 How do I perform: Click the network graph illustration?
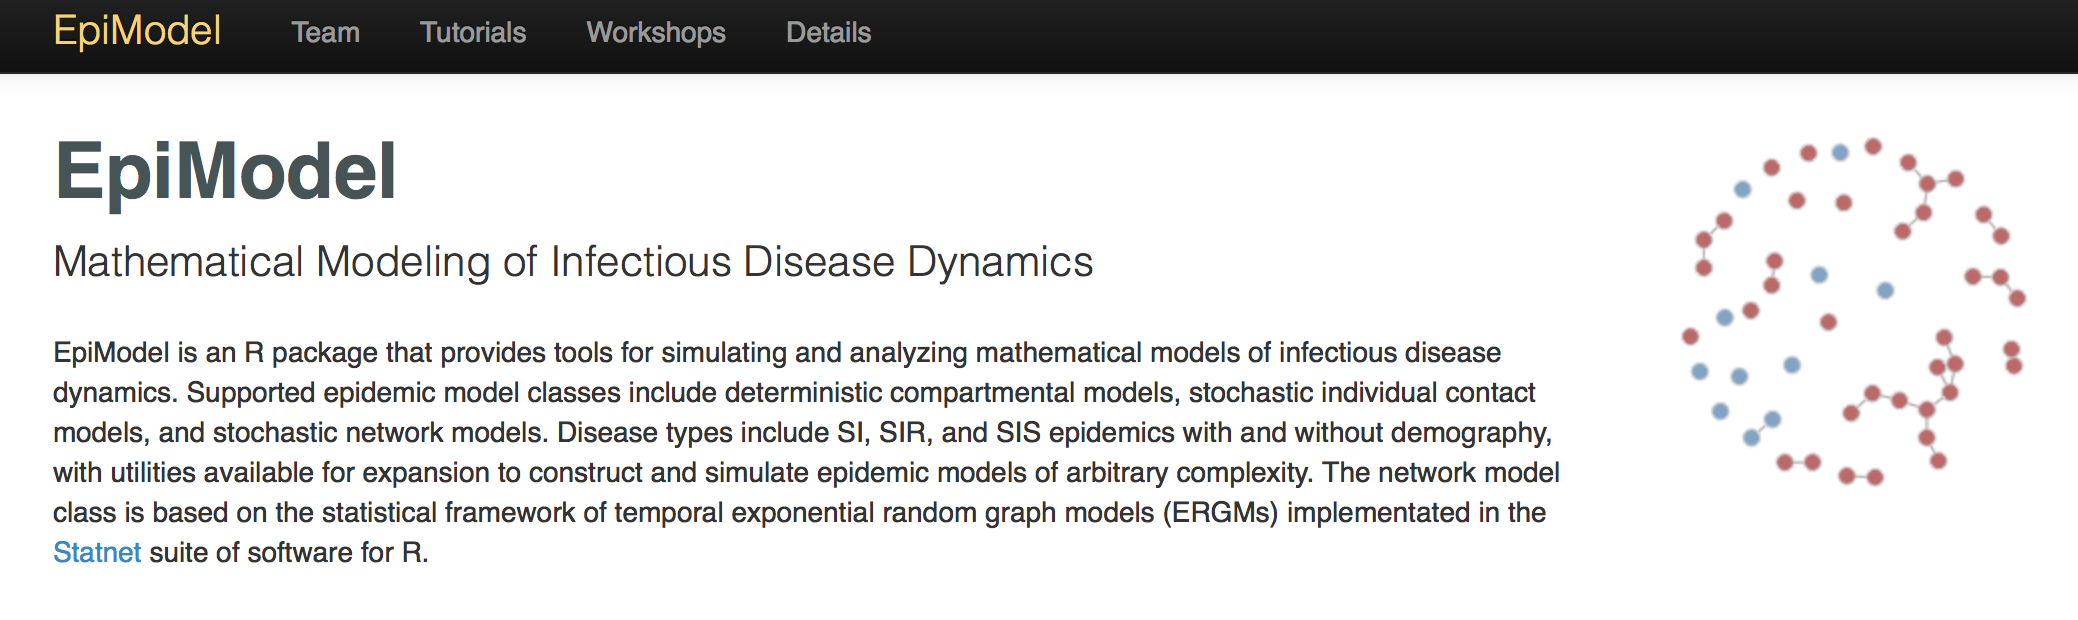click(x=1852, y=310)
